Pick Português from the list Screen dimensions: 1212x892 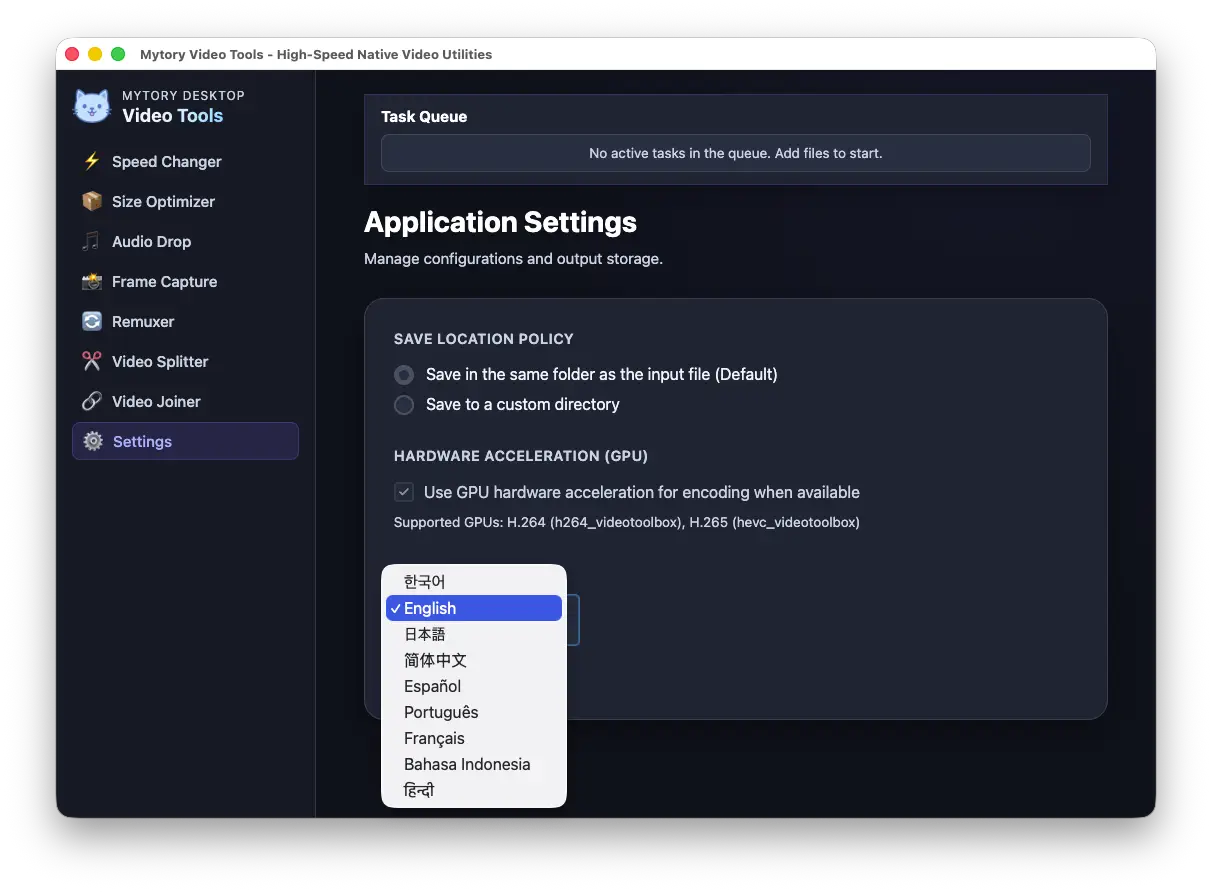pos(474,712)
